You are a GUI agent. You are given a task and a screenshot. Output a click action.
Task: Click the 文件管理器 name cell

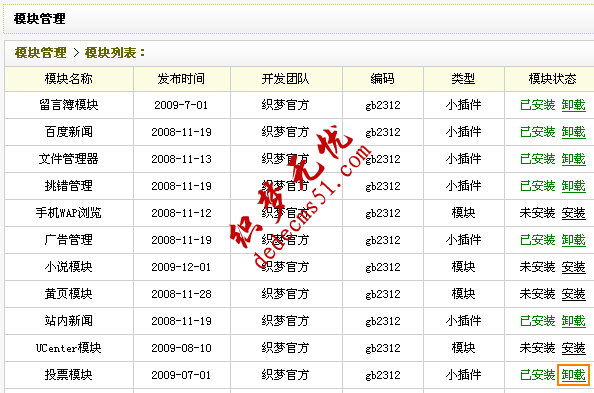click(69, 159)
